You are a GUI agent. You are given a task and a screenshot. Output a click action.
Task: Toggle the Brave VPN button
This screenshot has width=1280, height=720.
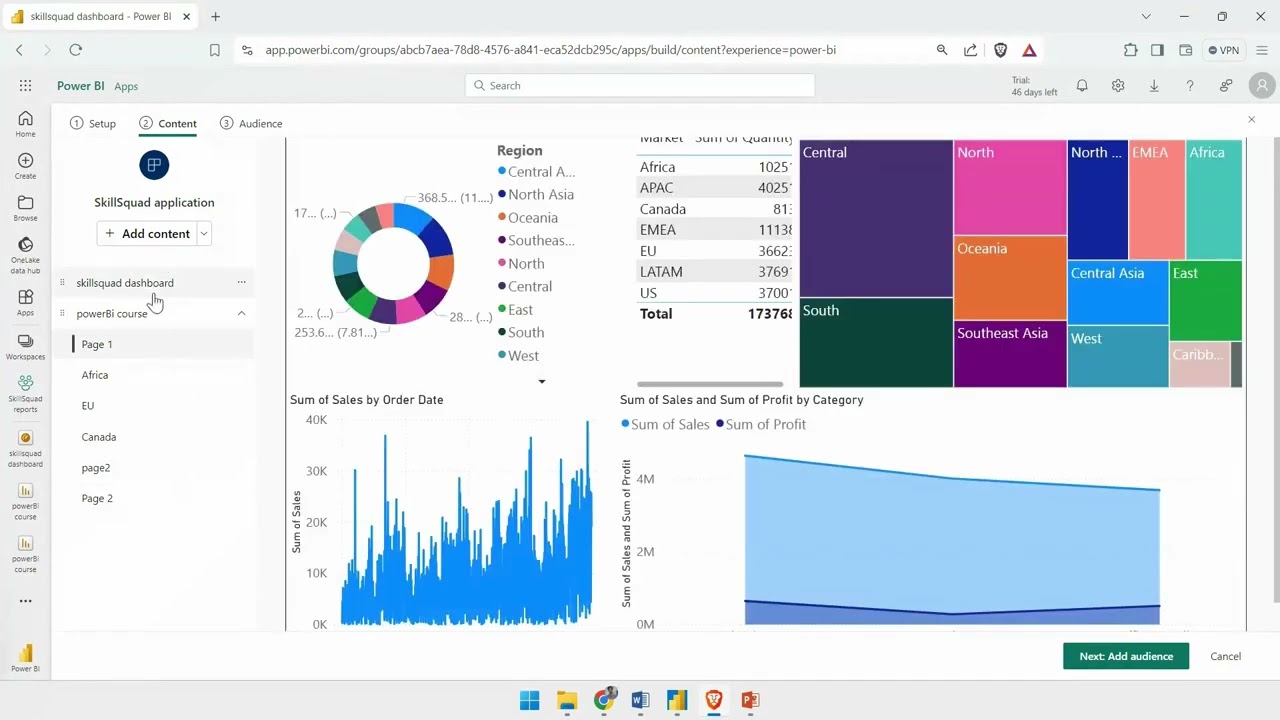(x=1223, y=50)
